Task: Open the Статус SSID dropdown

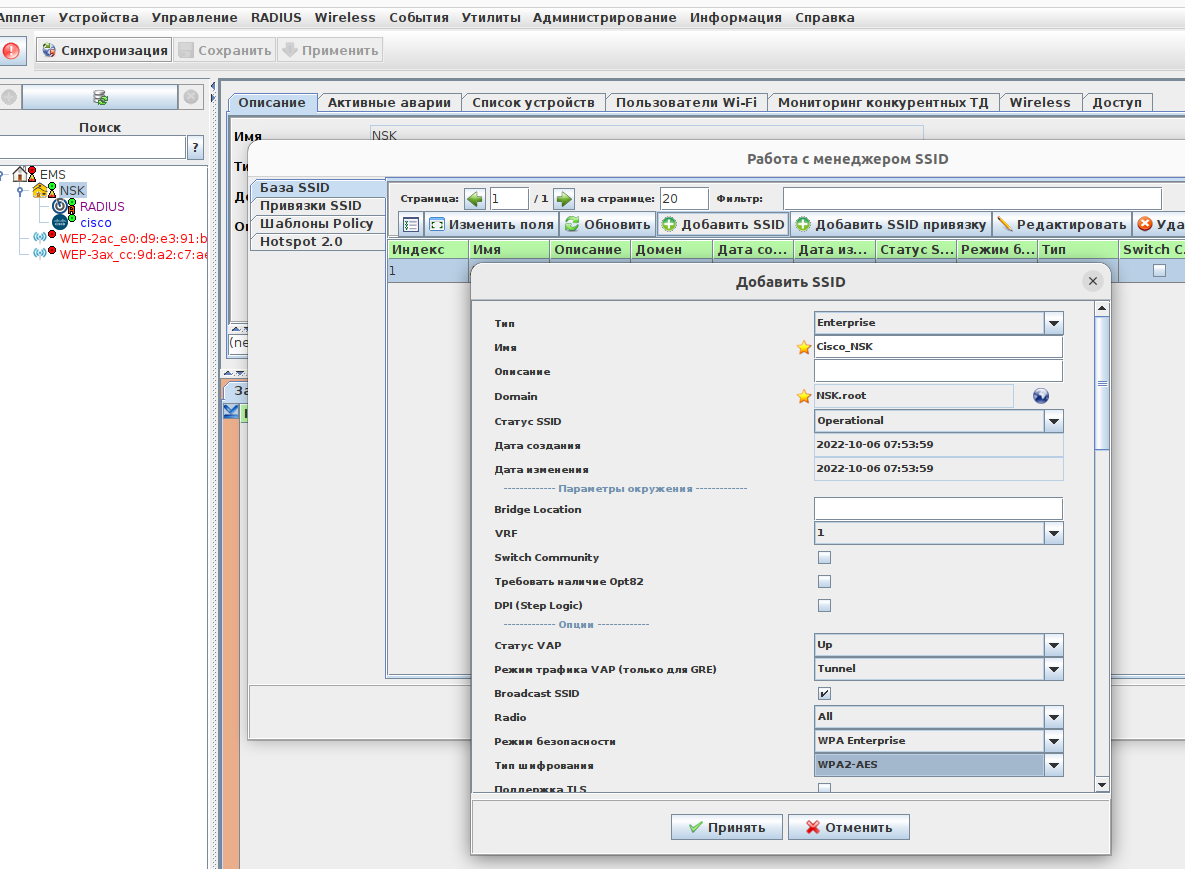Action: point(1053,422)
